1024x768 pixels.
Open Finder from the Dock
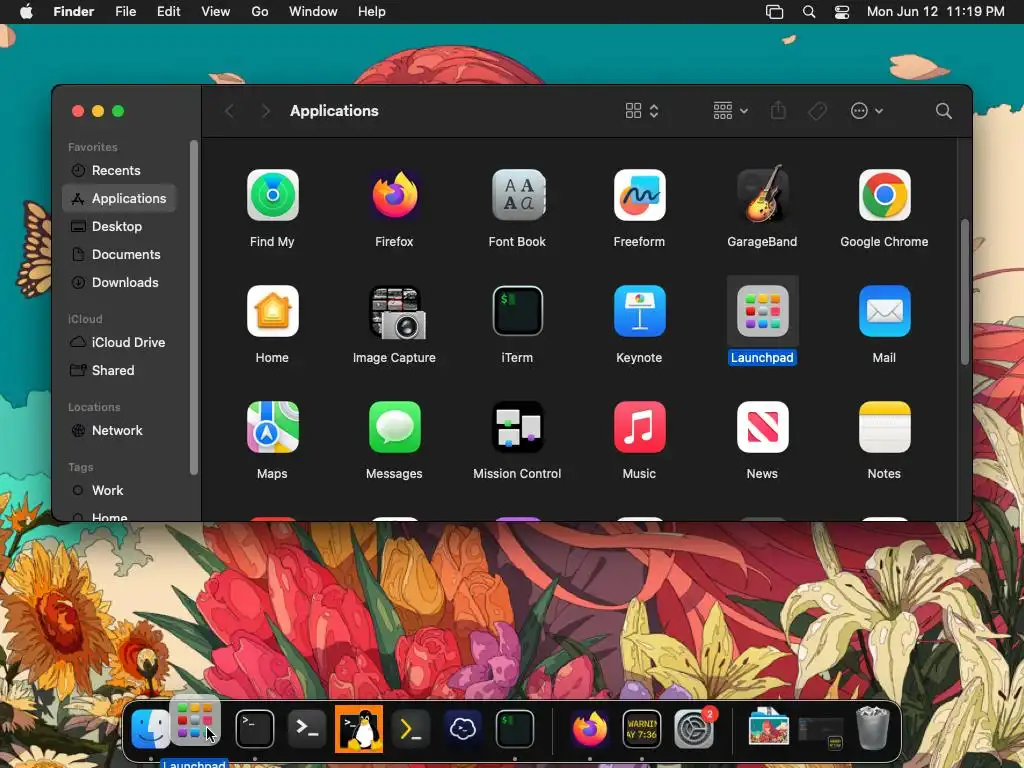[150, 729]
